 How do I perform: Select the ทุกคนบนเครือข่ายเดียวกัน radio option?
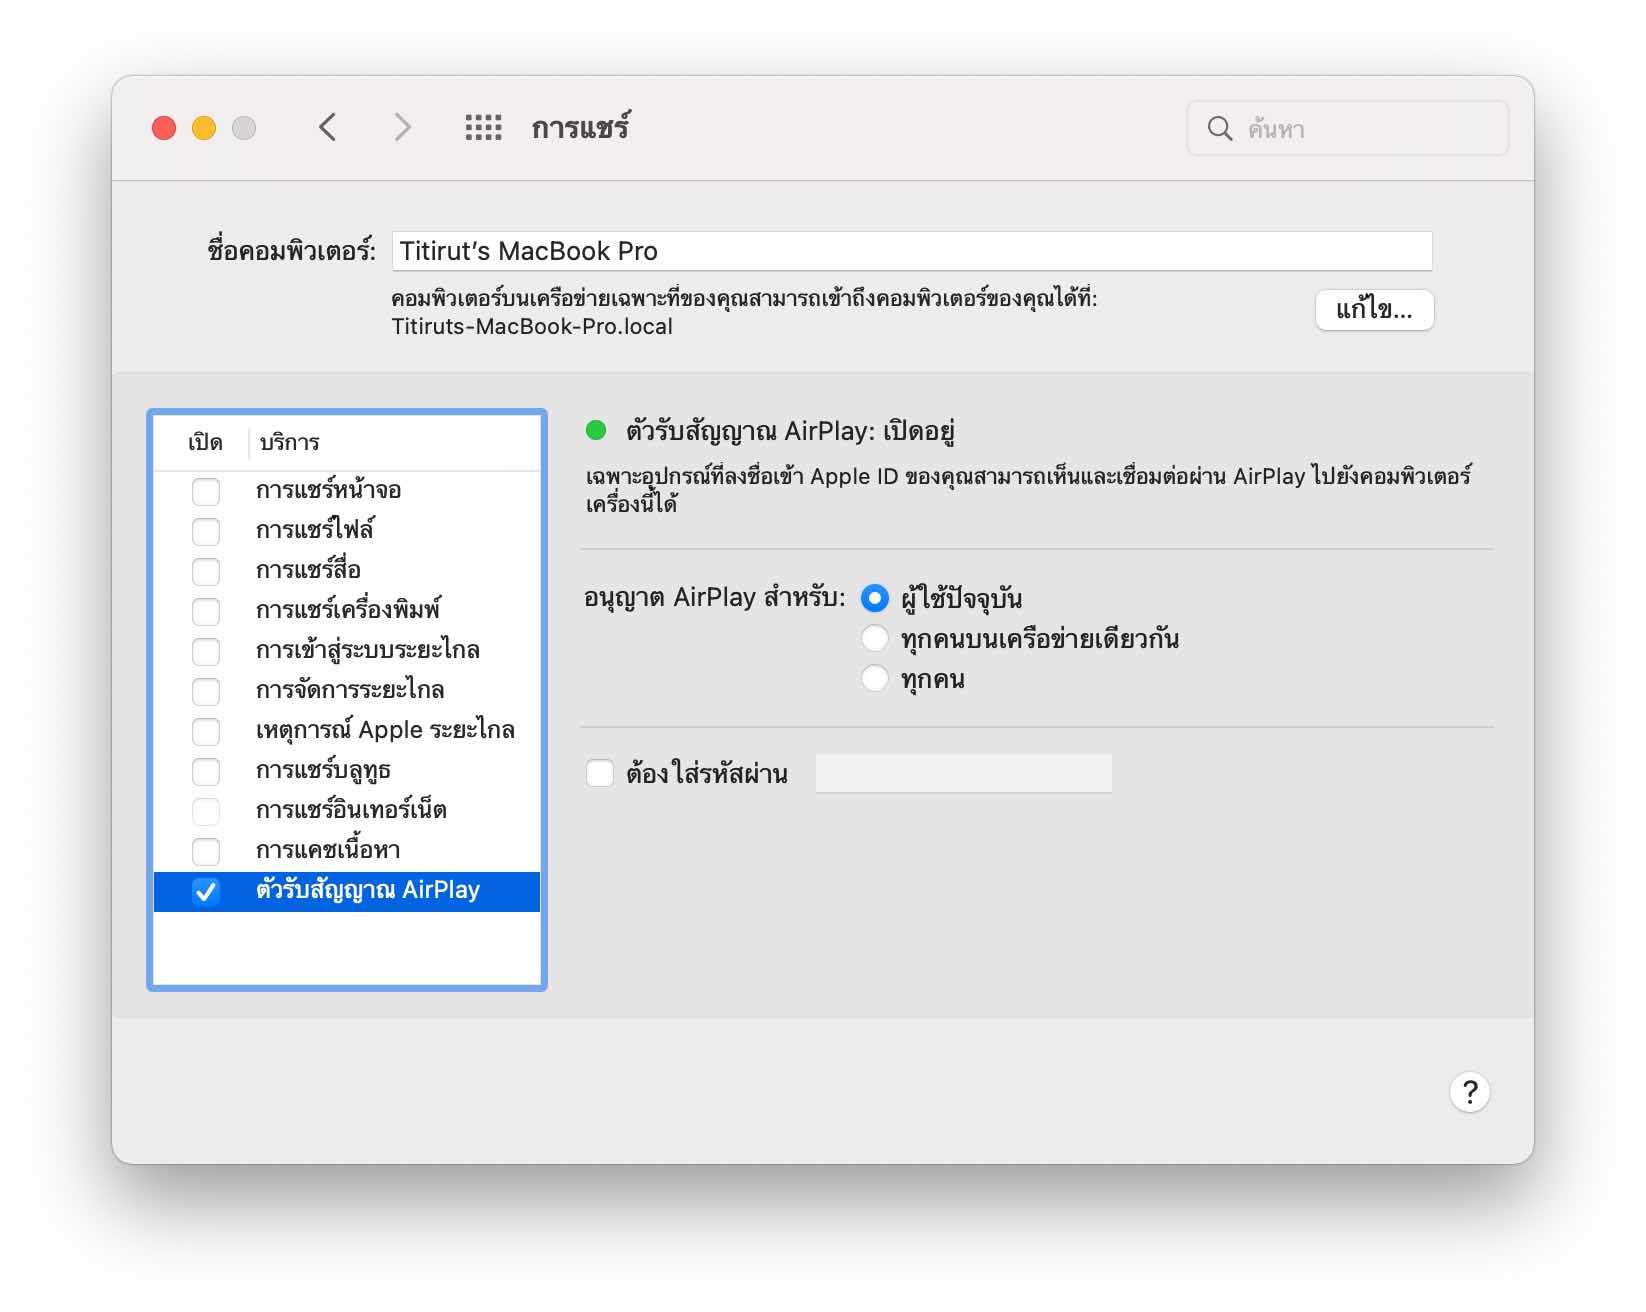pos(874,639)
